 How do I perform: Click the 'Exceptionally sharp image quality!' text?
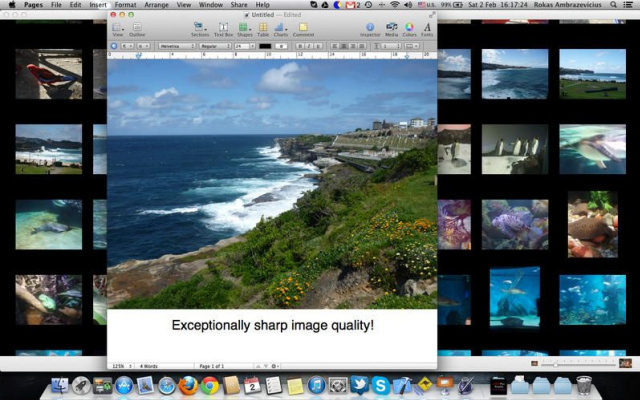click(x=272, y=325)
